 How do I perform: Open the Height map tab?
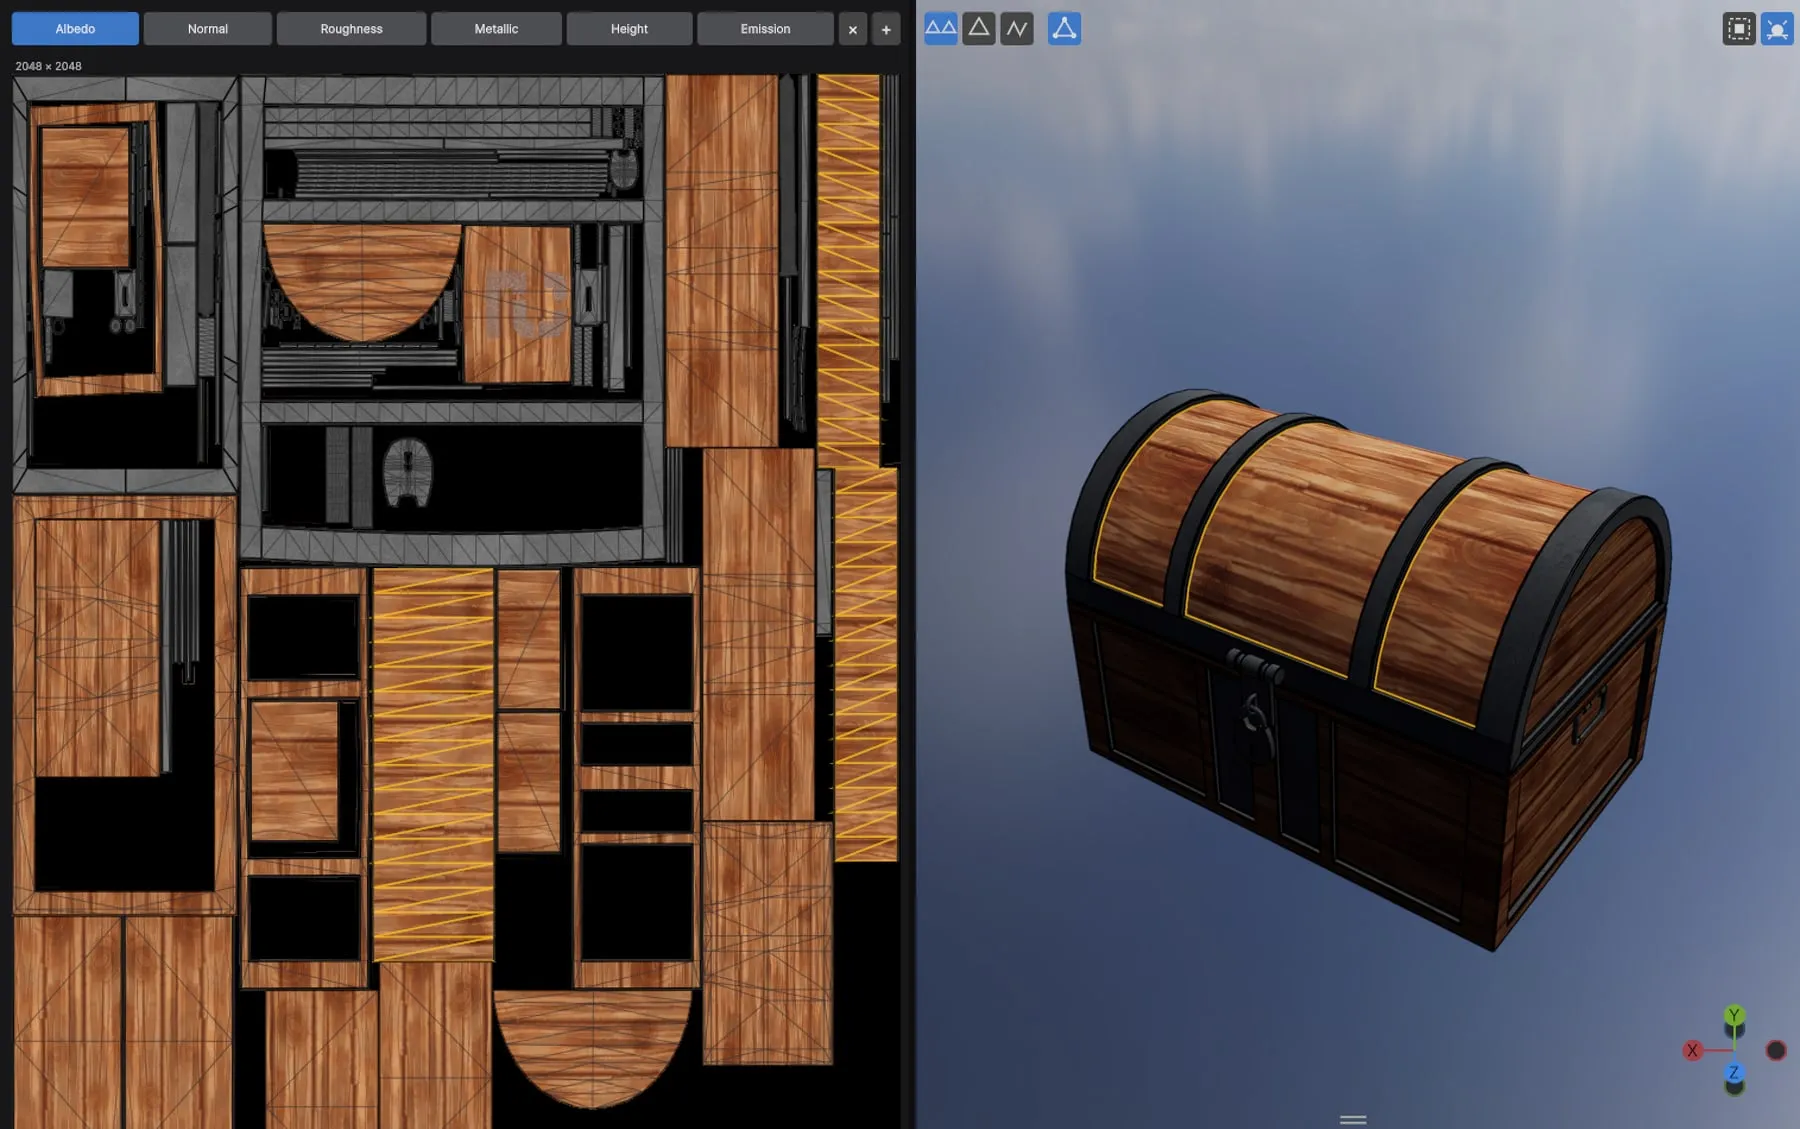pos(629,29)
